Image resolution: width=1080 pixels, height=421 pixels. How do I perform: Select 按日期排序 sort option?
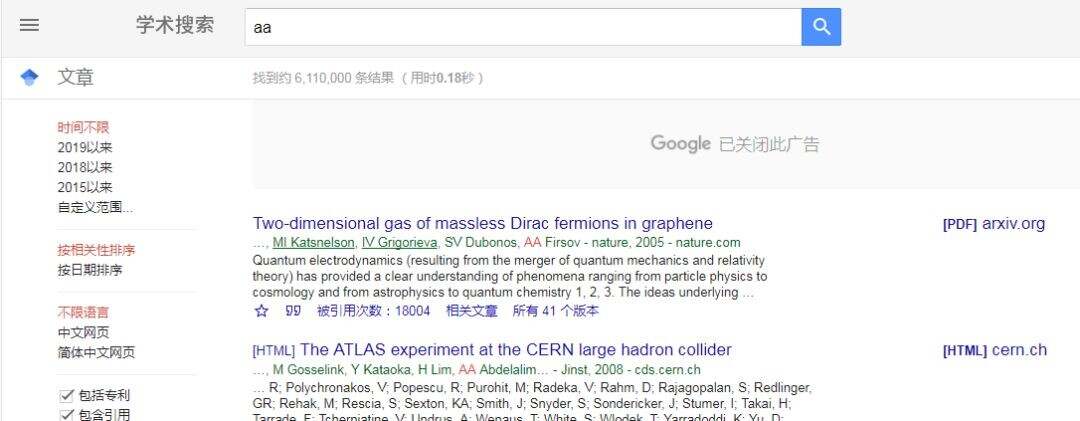pos(90,270)
